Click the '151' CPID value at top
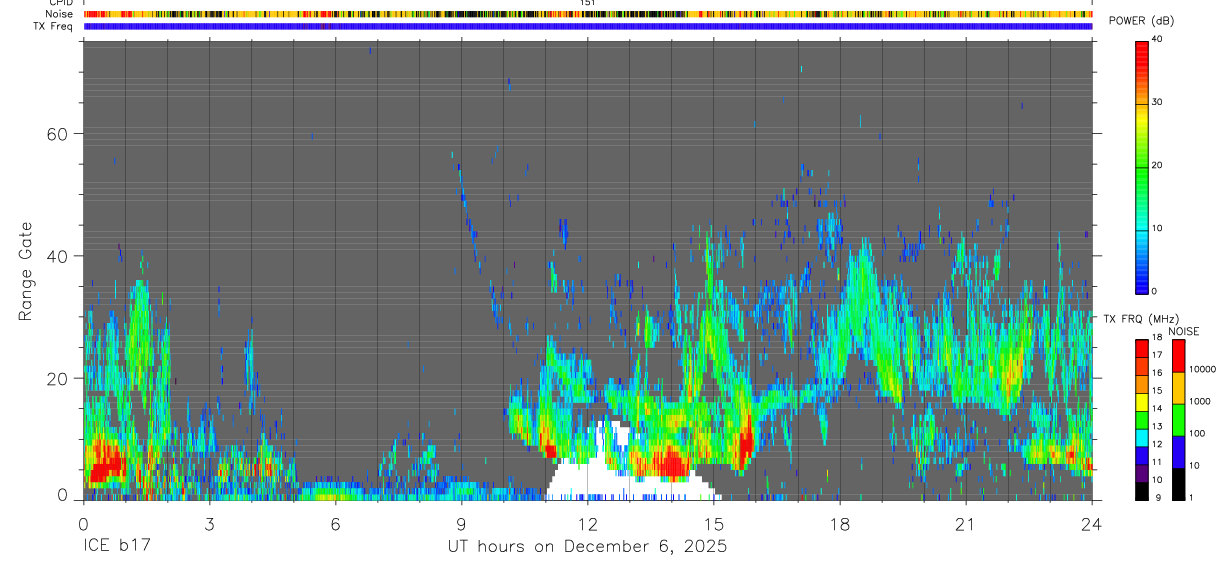Viewport: 1228px width, 567px height. (x=588, y=3)
